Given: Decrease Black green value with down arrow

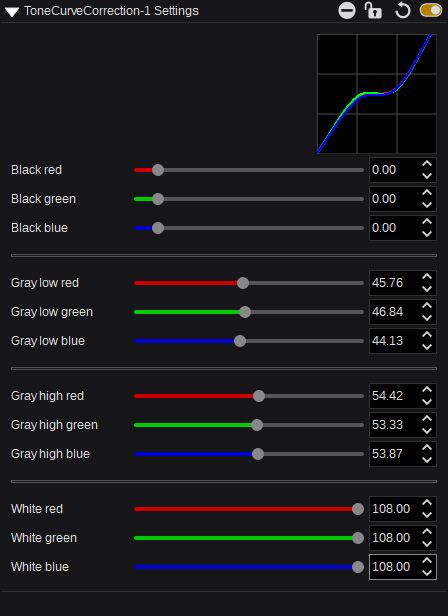Looking at the screenshot, I should [x=427, y=205].
